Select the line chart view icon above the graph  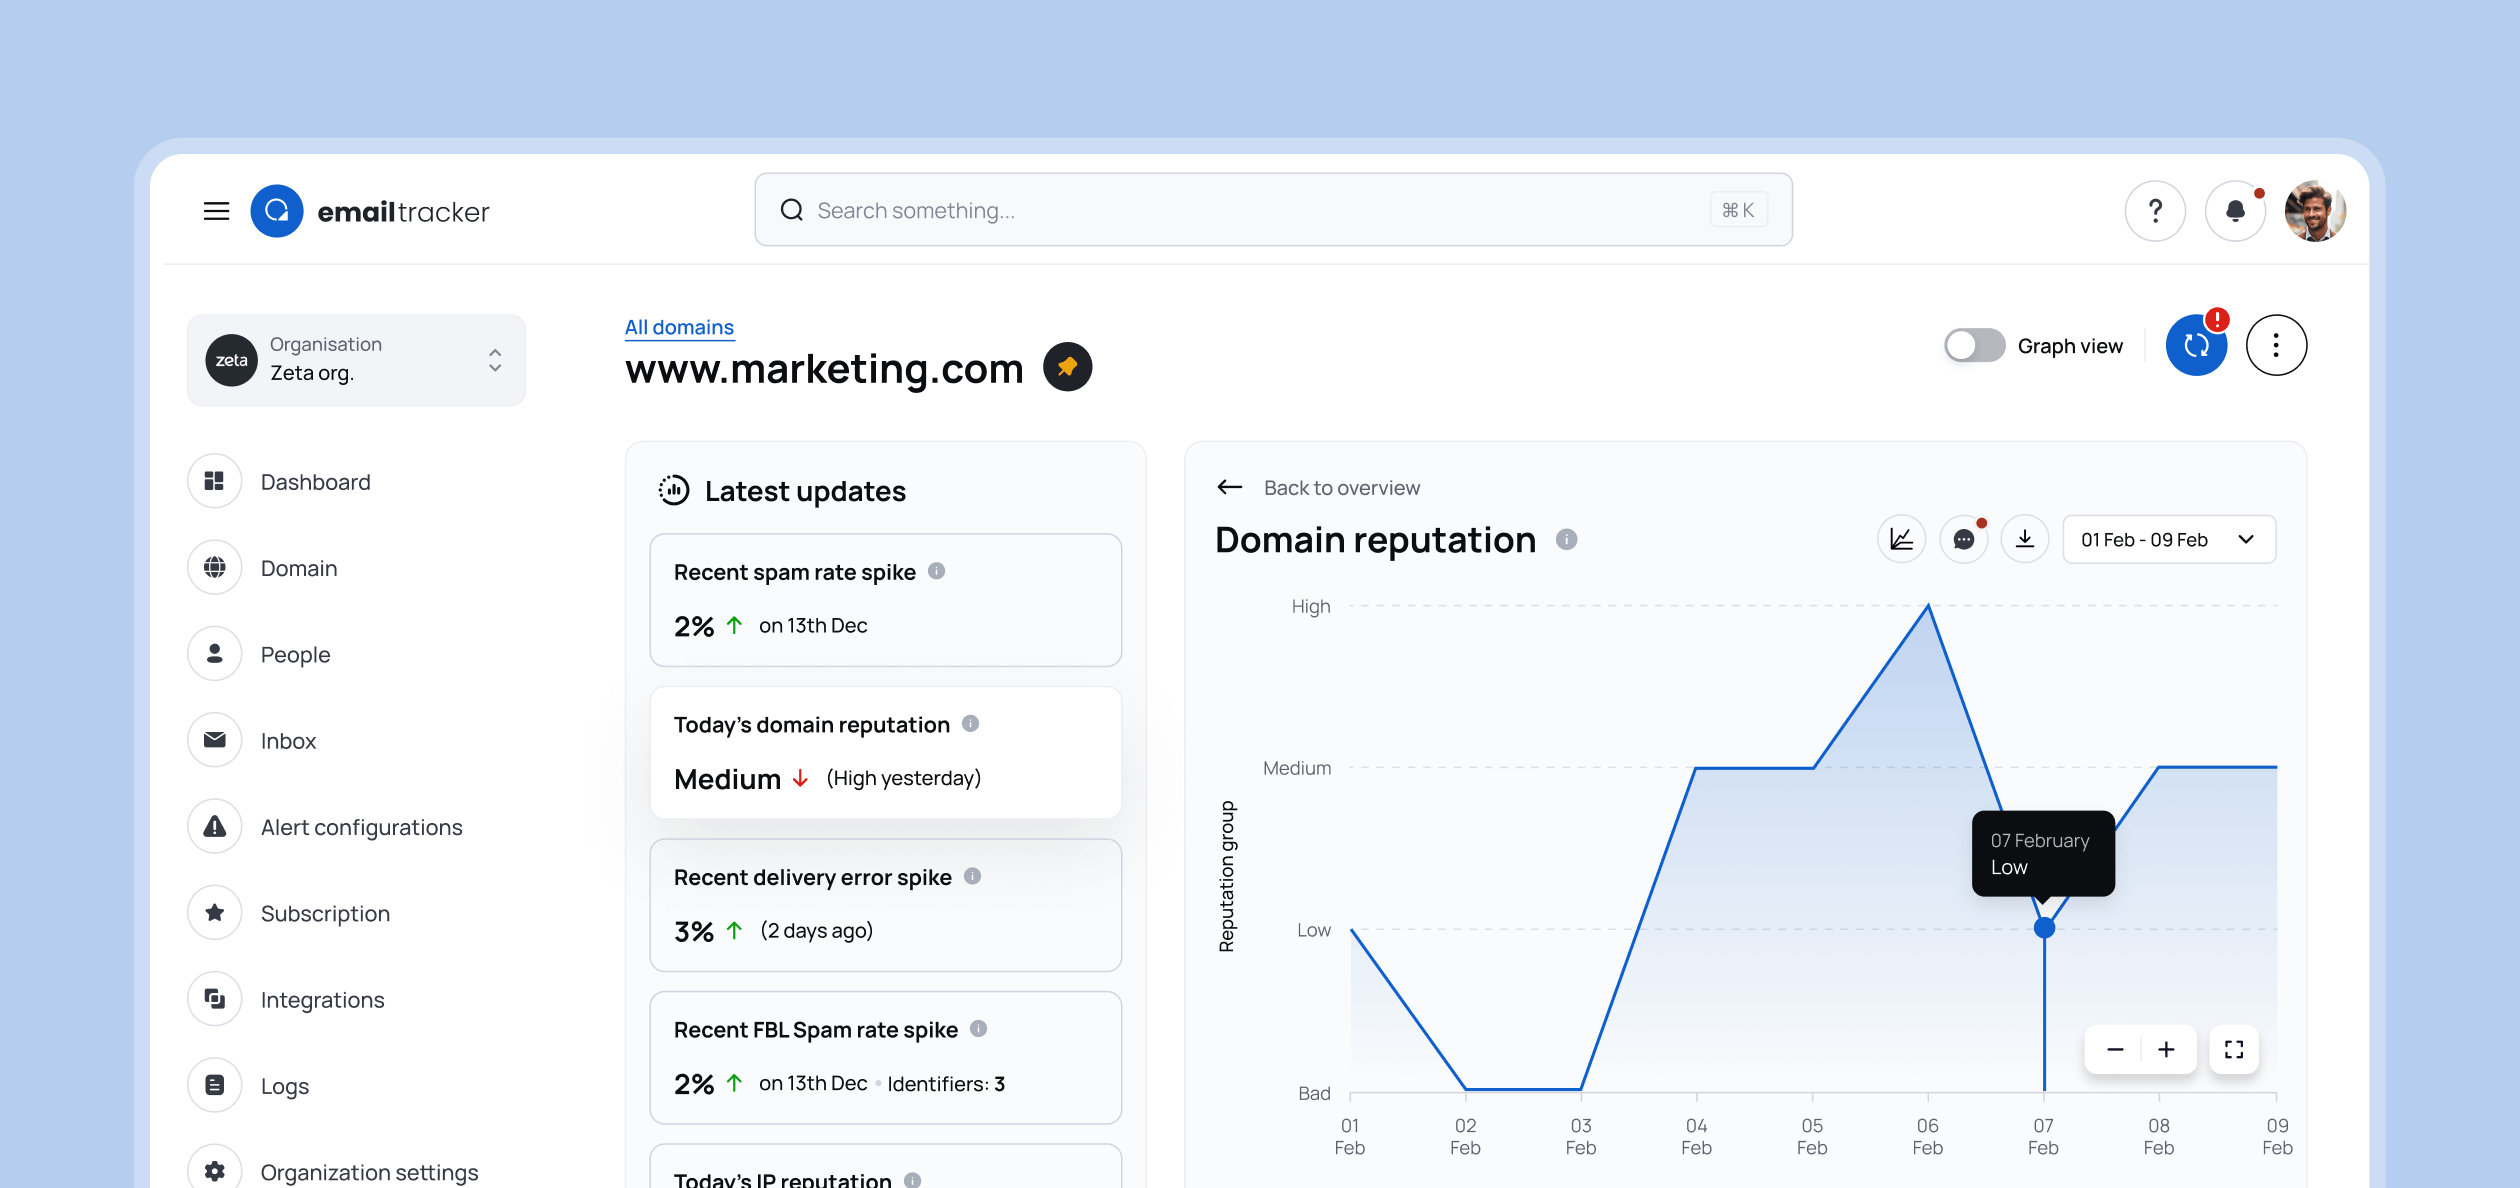(1901, 539)
